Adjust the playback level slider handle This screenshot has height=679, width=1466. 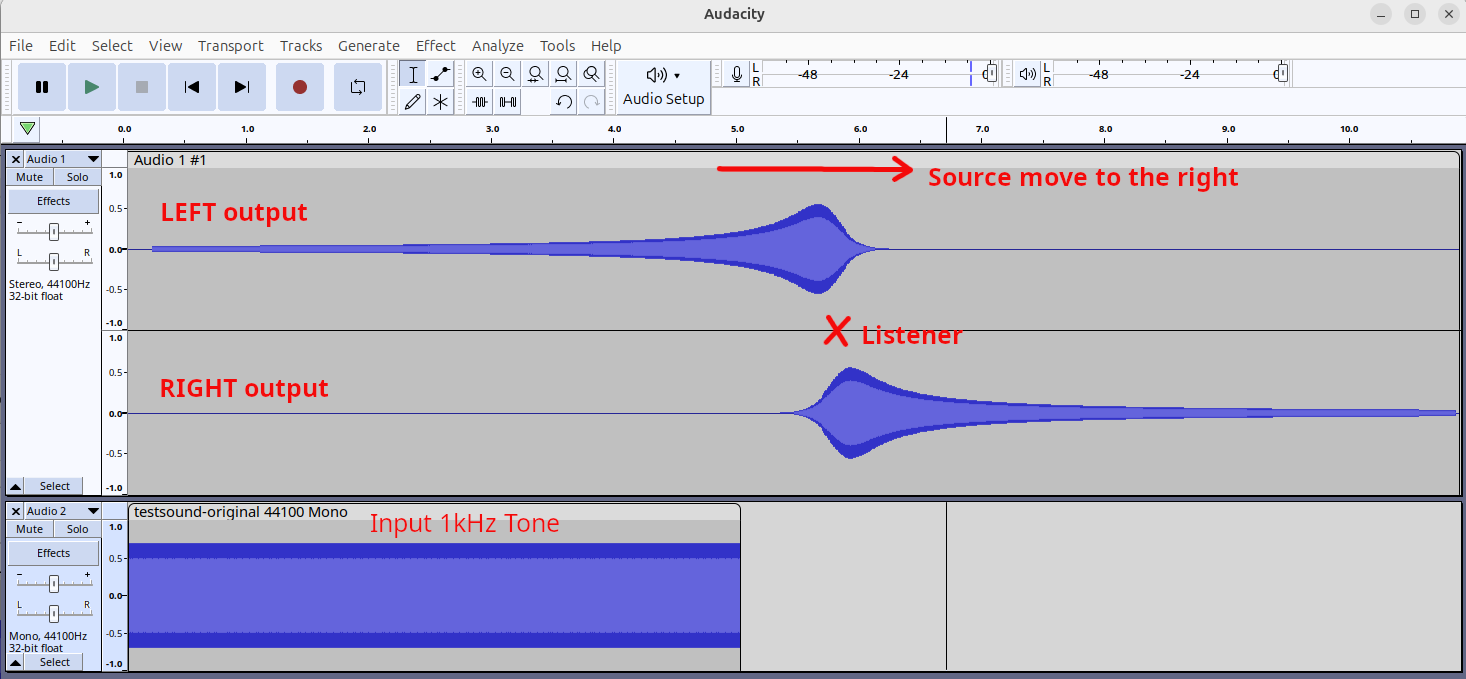1281,74
